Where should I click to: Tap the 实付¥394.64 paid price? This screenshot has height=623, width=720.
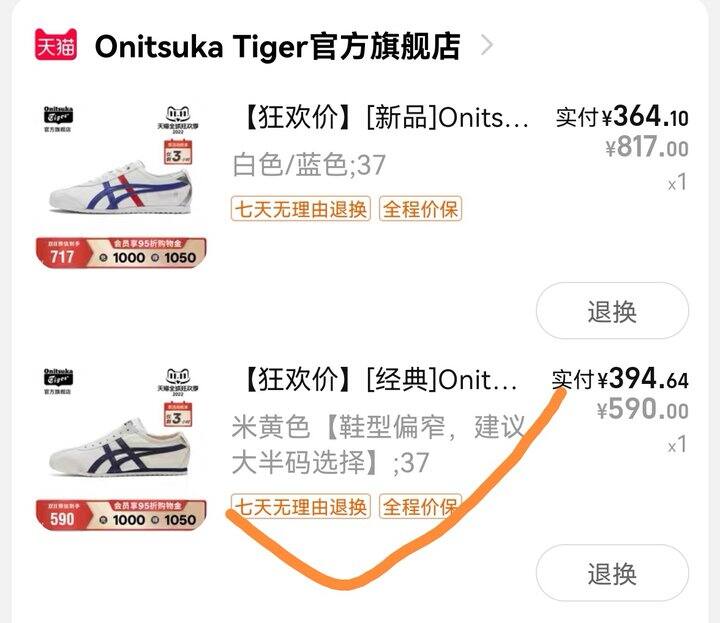point(620,379)
